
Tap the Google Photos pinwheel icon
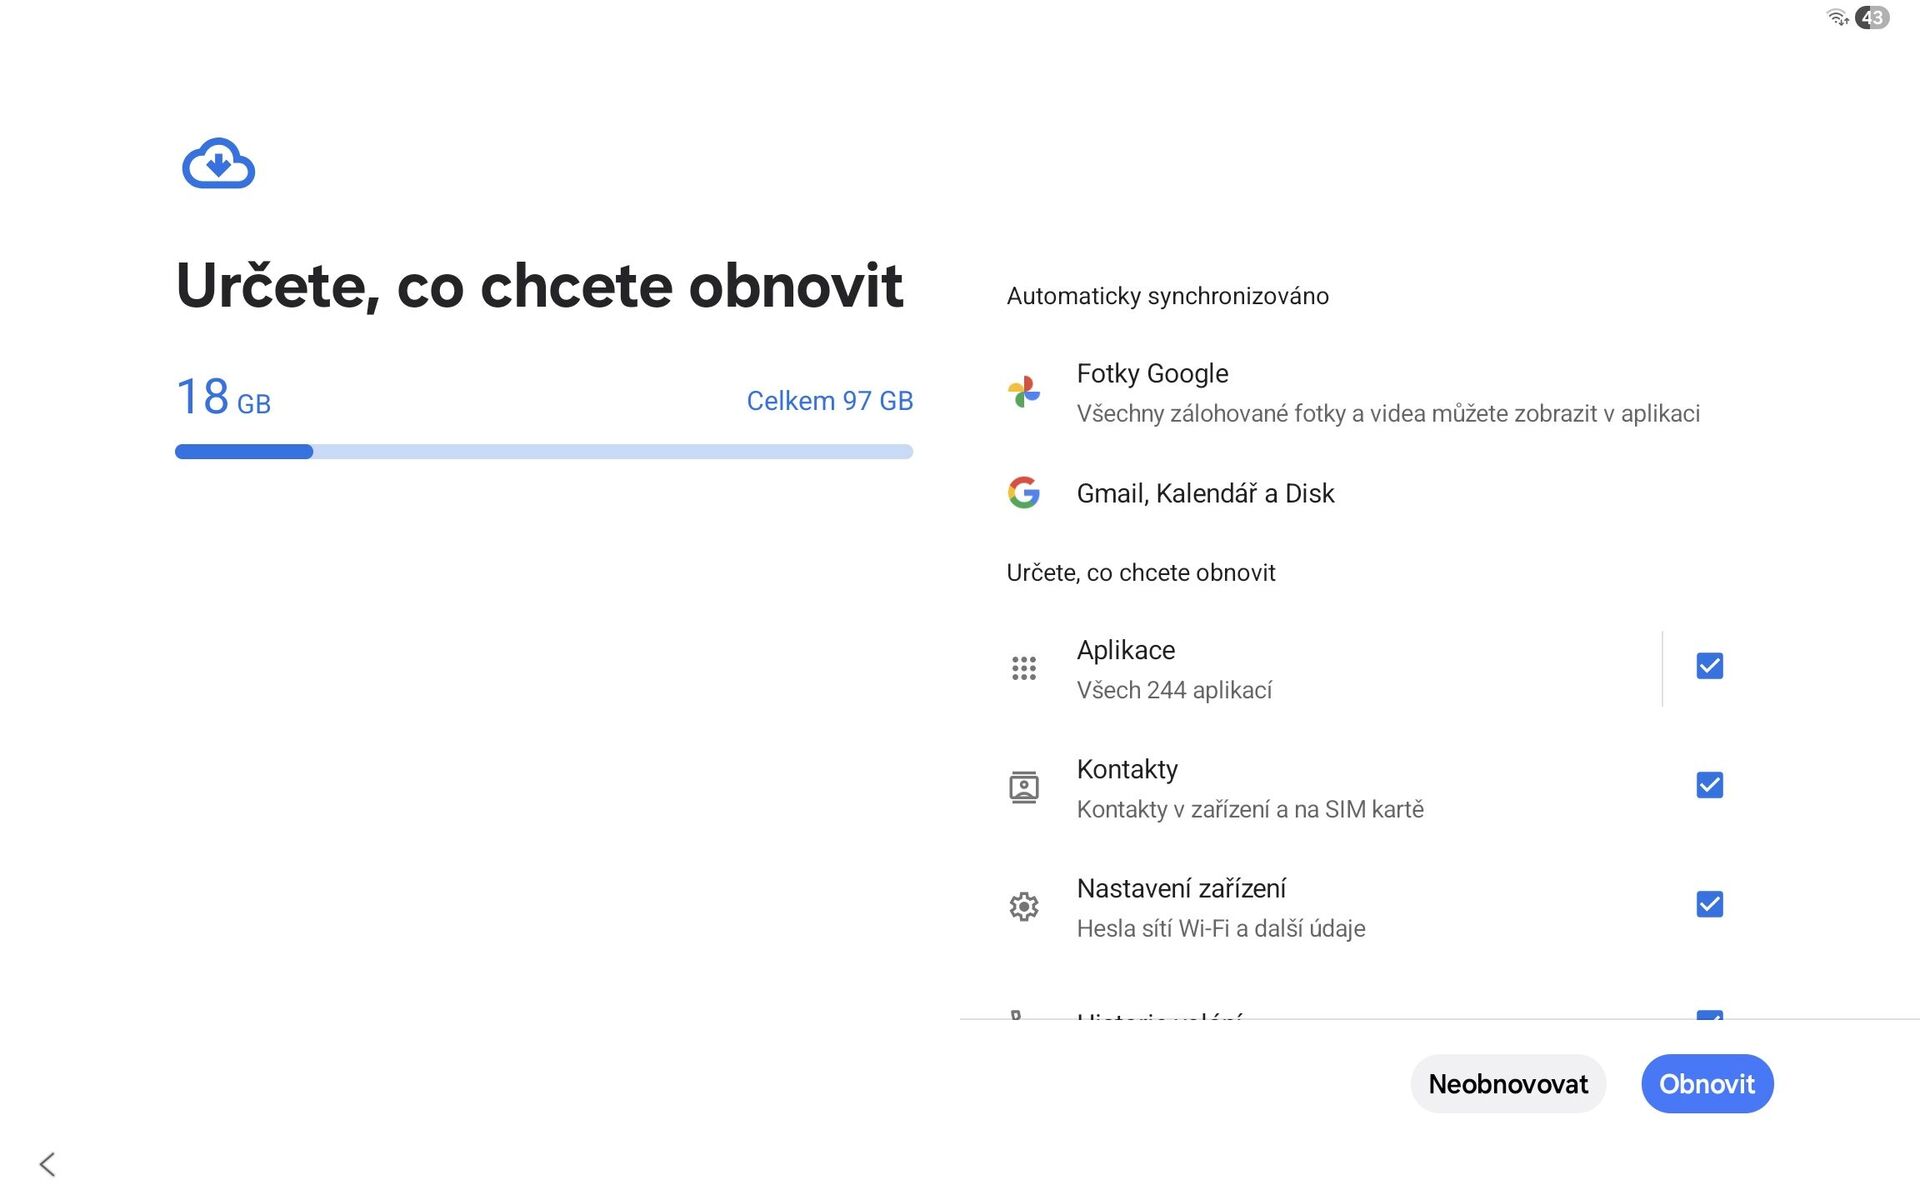[x=1023, y=392]
